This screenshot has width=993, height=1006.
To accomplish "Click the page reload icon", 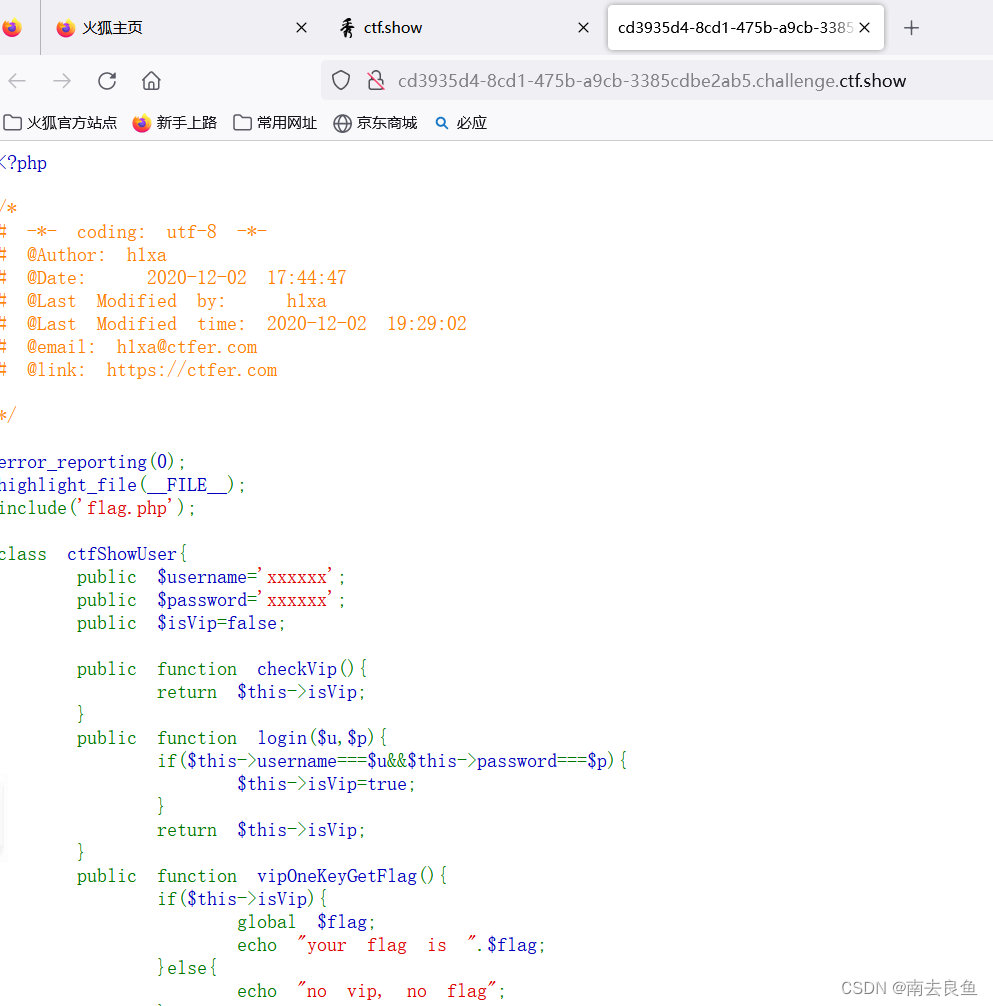I will pyautogui.click(x=106, y=81).
